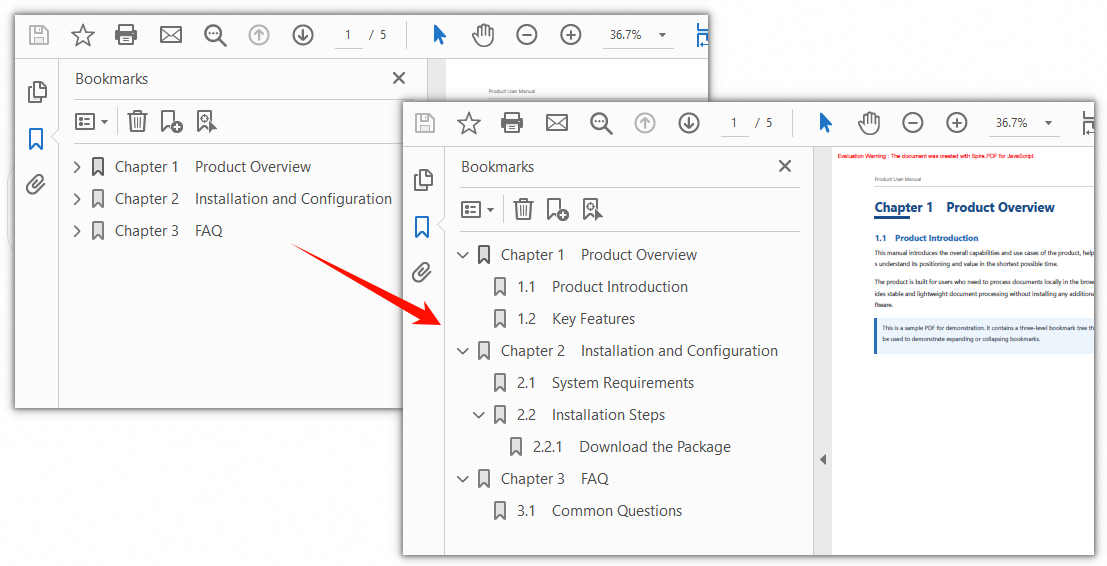Click the zoom in plus icon in the back window
The width and height of the screenshot is (1107, 566).
point(570,35)
